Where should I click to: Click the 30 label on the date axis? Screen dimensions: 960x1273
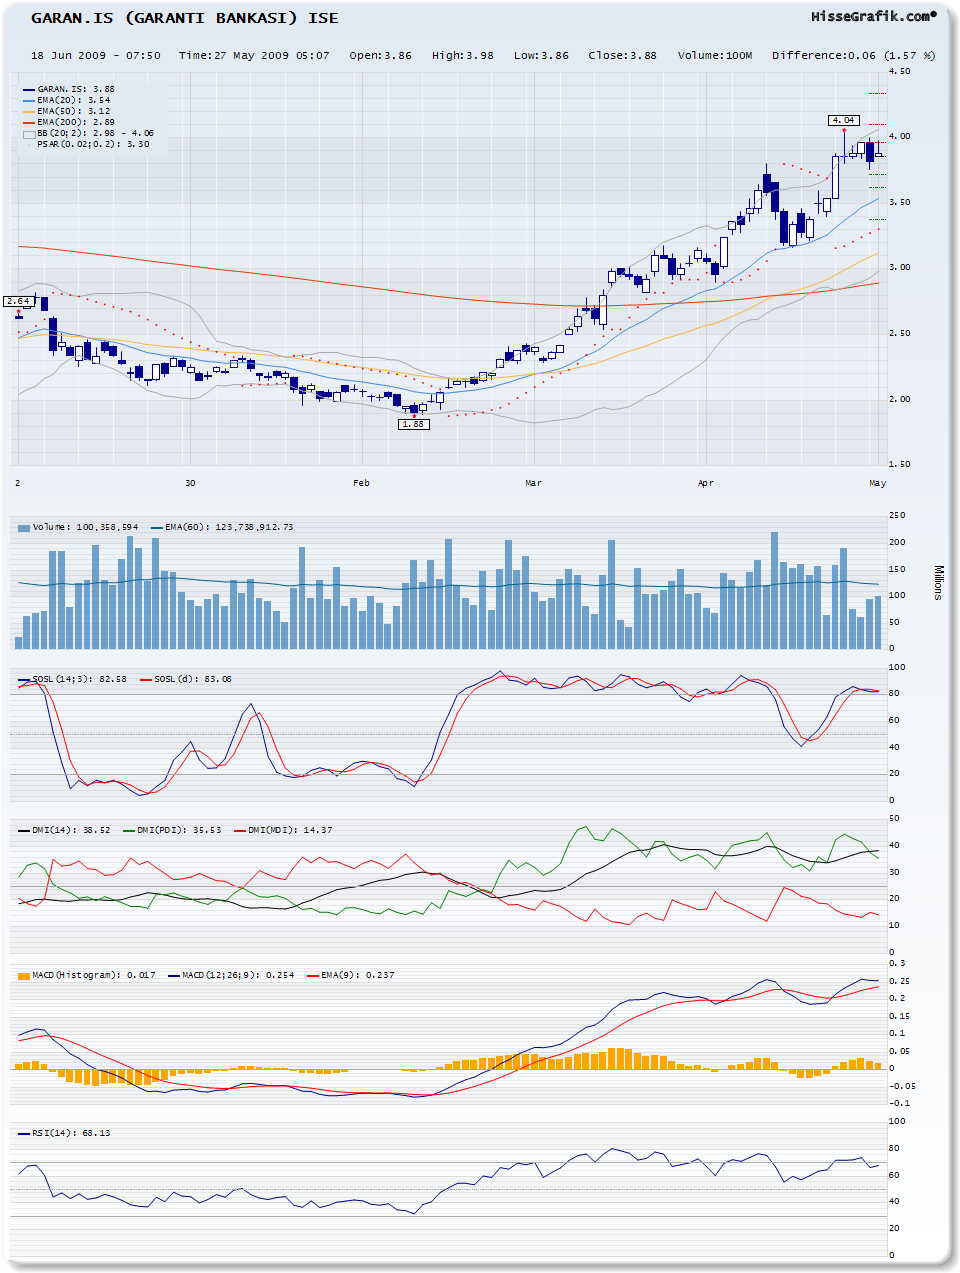190,483
